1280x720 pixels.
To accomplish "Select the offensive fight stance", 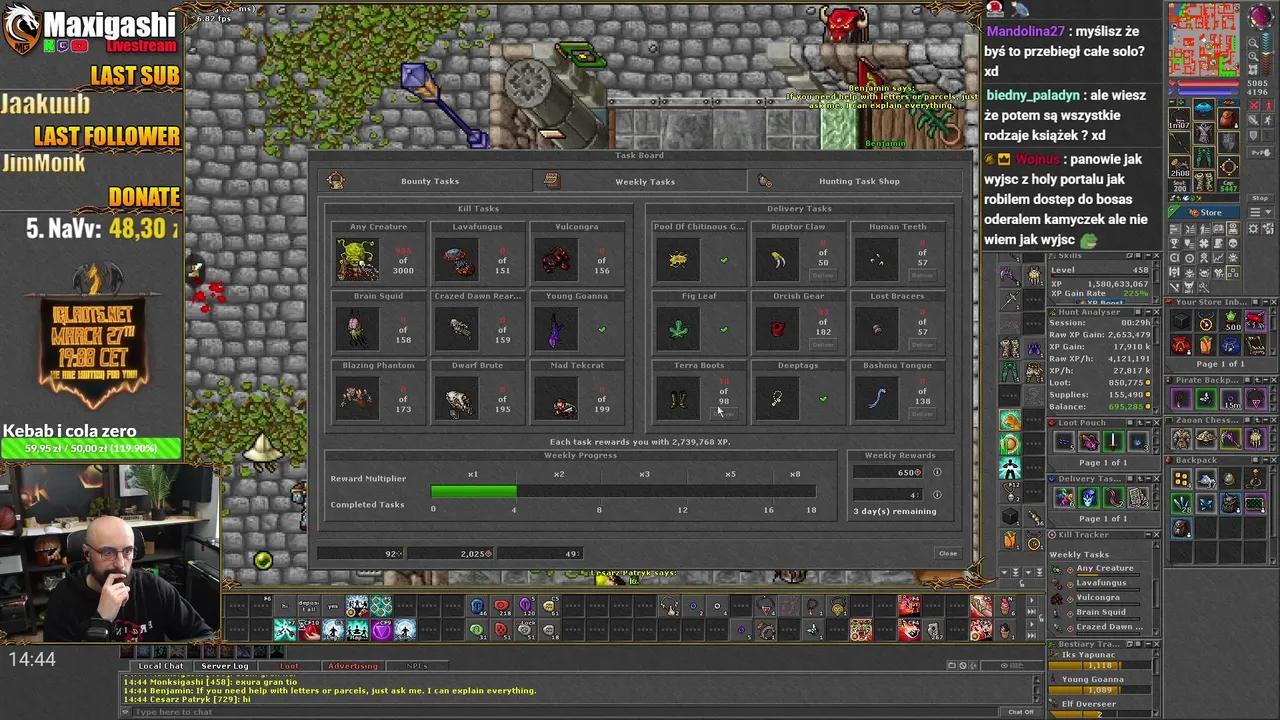I will [x=1254, y=105].
